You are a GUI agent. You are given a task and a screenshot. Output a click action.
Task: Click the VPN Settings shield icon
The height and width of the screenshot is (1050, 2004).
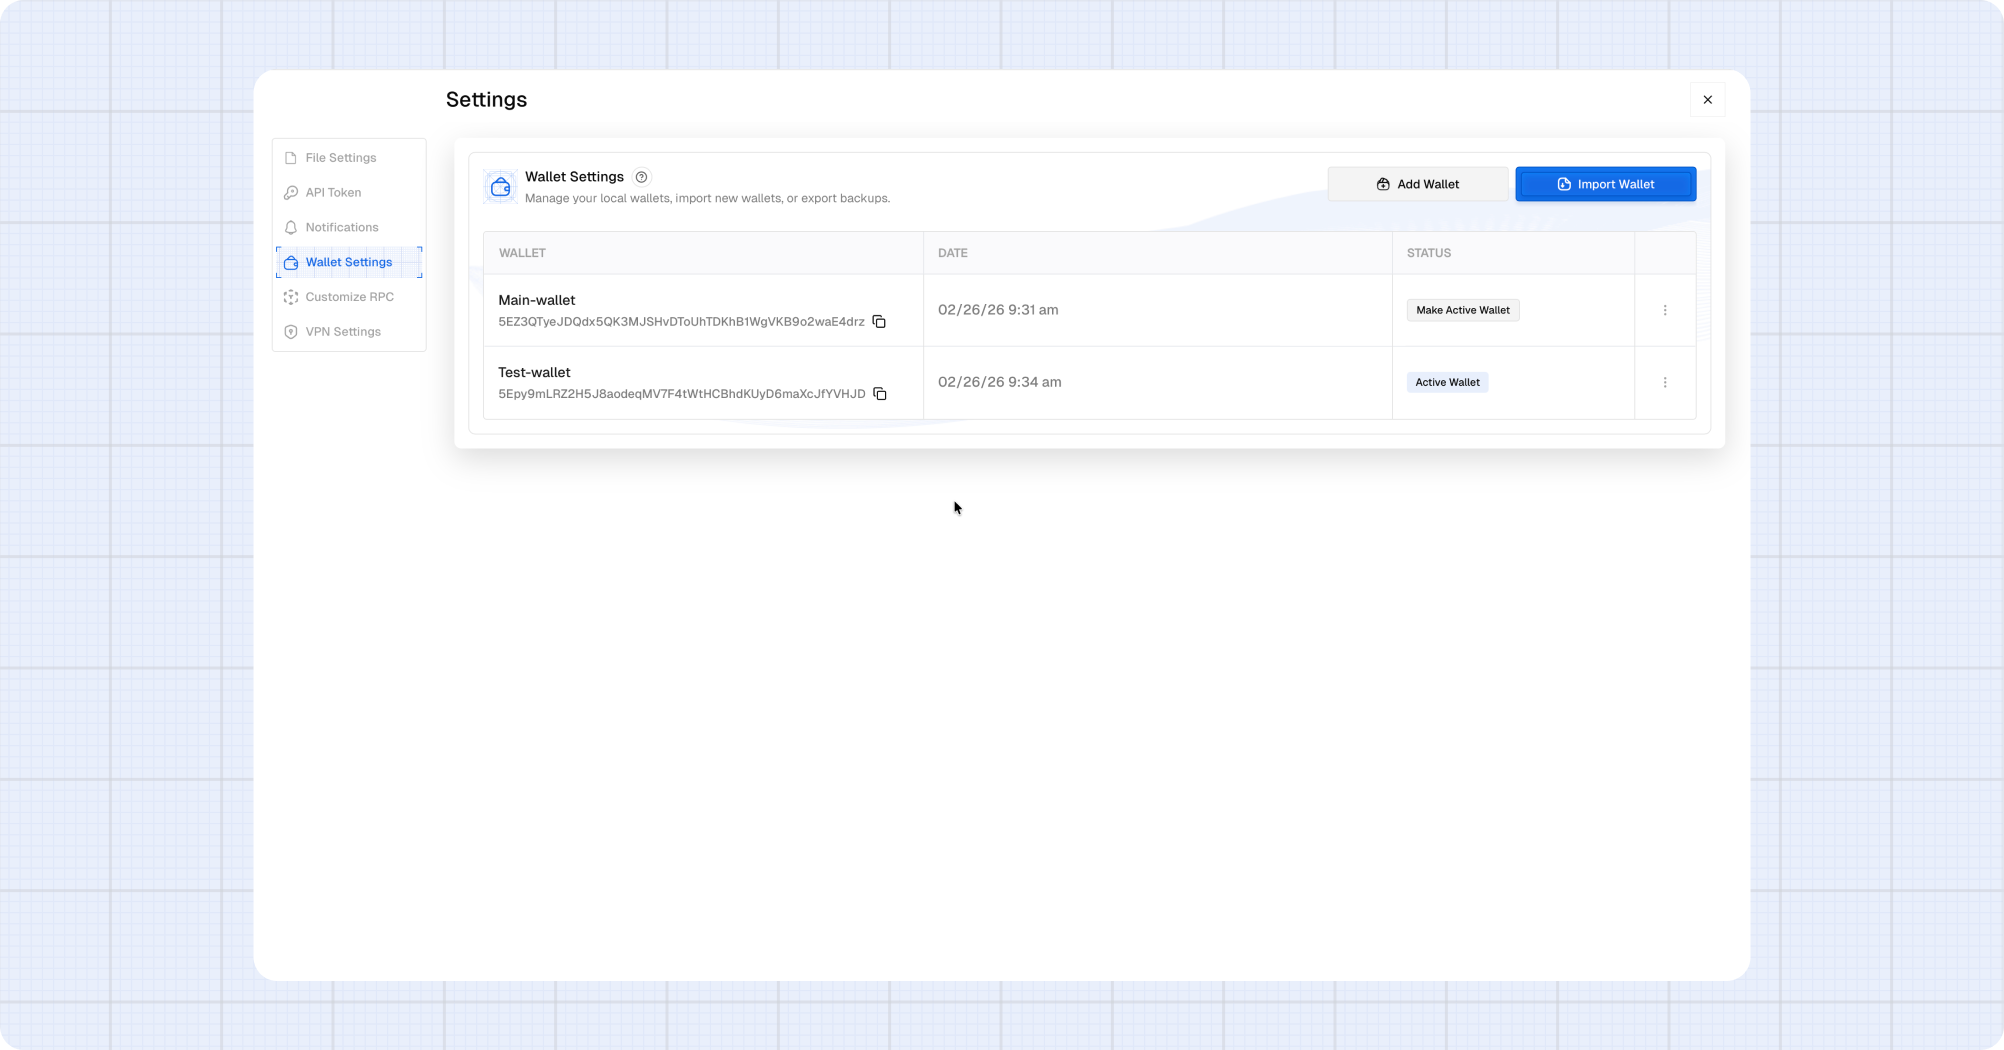click(x=291, y=332)
